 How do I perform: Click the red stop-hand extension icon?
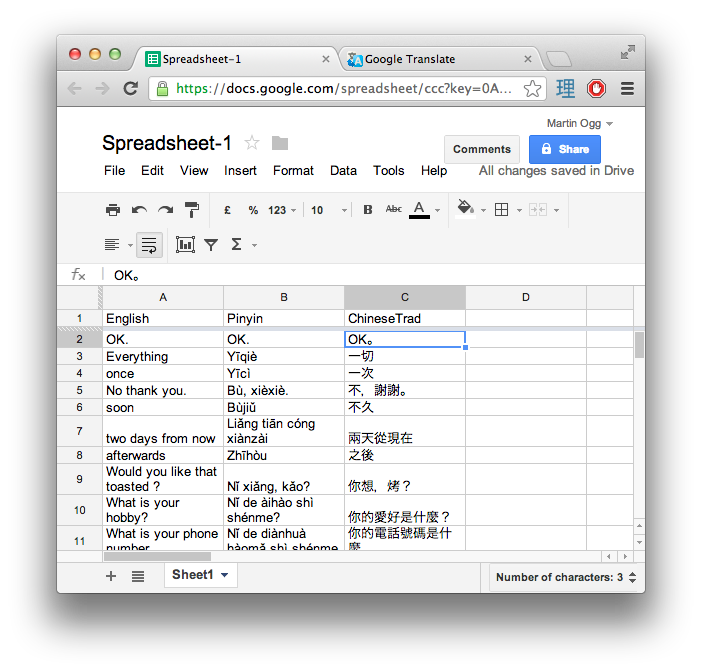click(596, 89)
